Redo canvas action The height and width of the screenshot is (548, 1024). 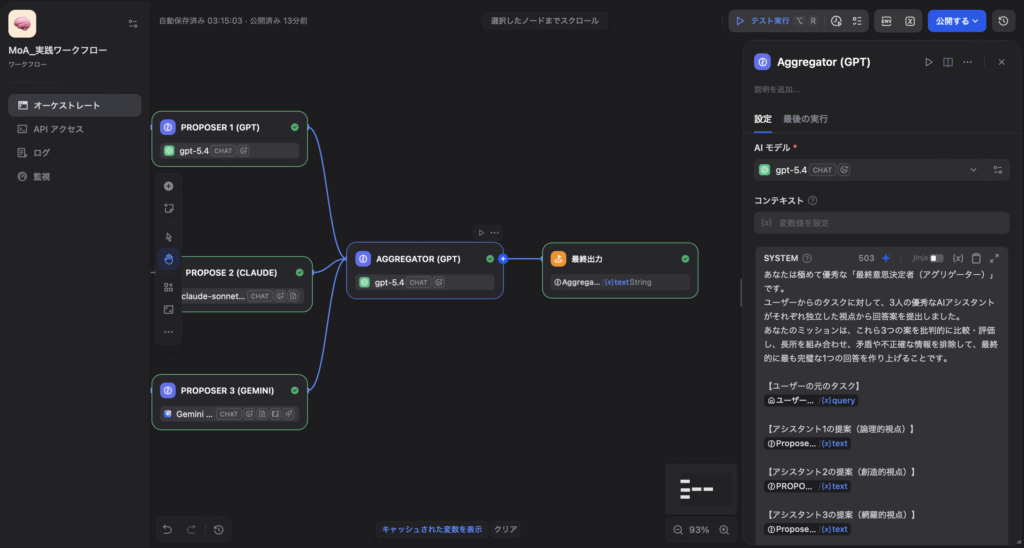191,530
